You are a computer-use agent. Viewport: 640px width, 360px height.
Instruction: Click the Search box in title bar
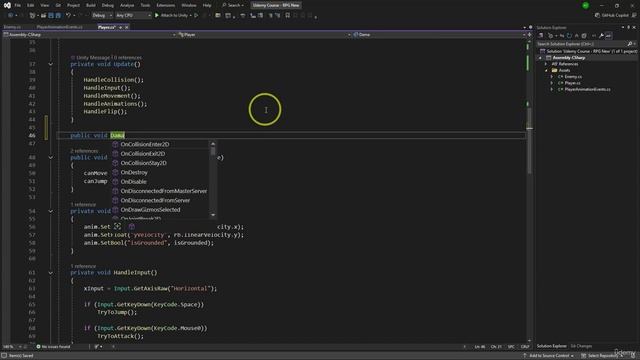[x=233, y=5]
